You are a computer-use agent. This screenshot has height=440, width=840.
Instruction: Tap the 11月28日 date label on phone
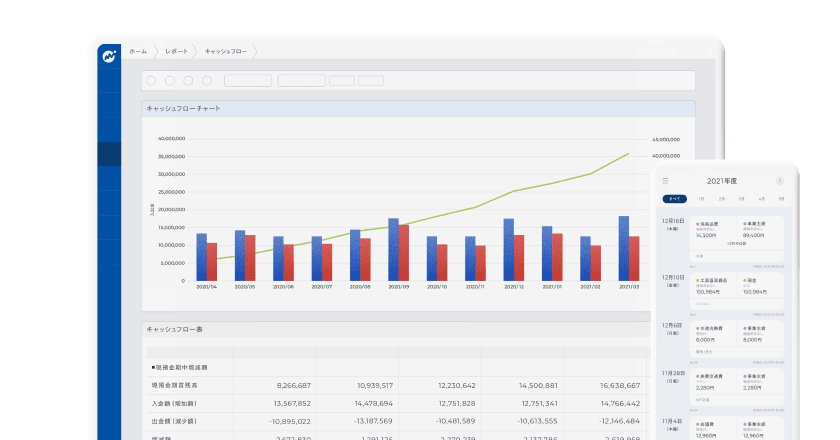point(673,373)
